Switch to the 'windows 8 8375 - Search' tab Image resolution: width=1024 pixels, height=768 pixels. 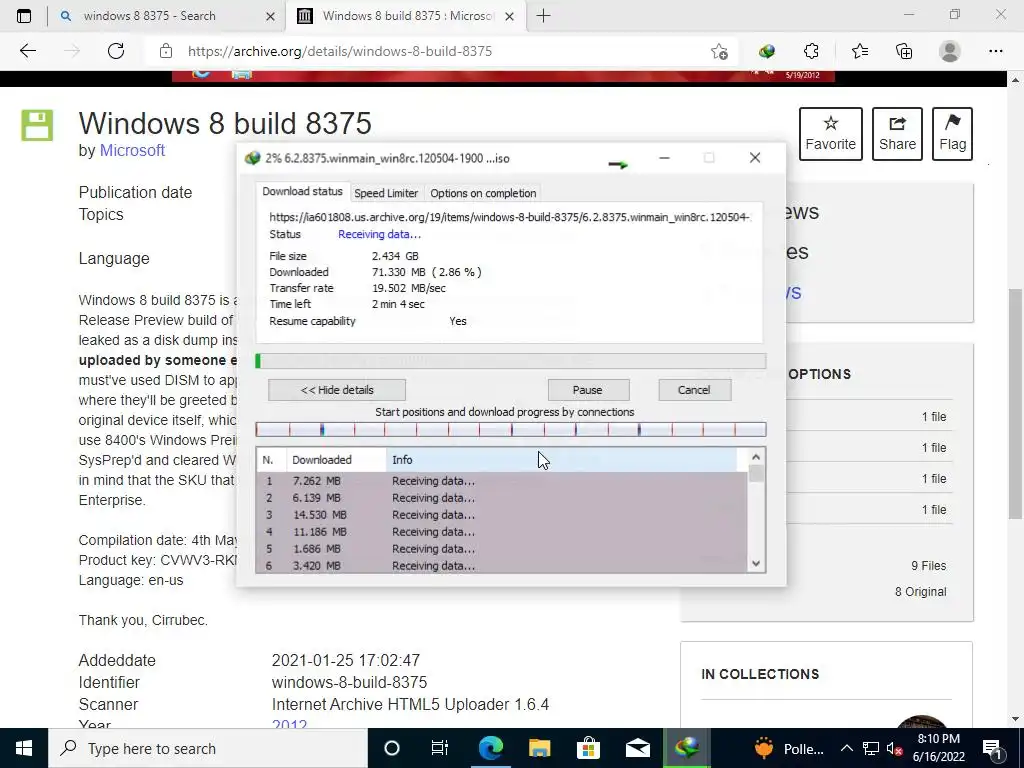pos(167,16)
